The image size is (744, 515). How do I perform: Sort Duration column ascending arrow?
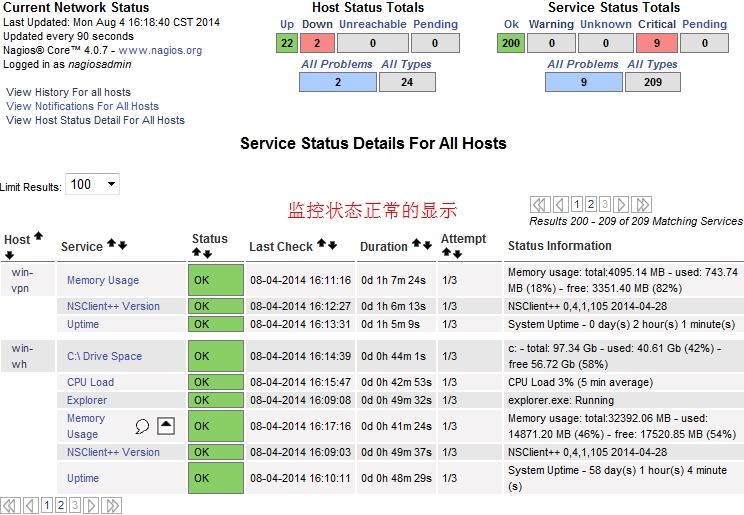click(416, 243)
